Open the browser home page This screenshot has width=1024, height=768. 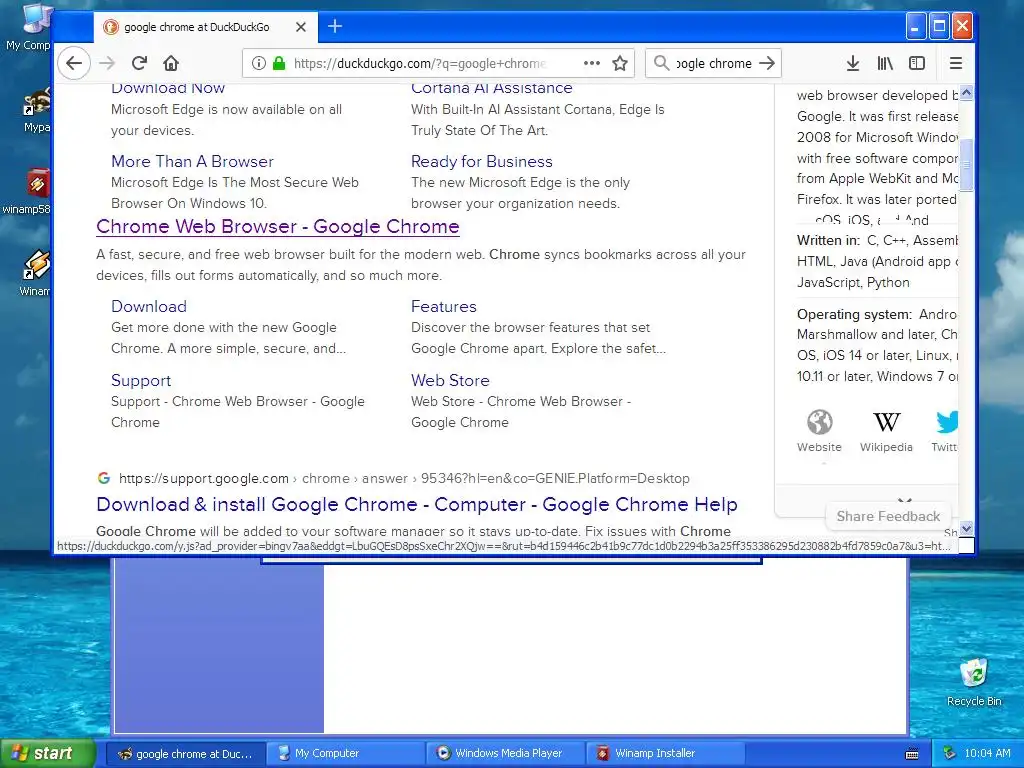pyautogui.click(x=171, y=63)
